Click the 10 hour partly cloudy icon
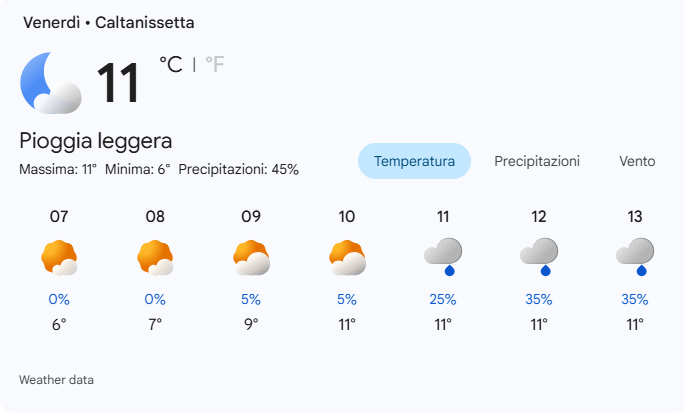 pos(347,258)
